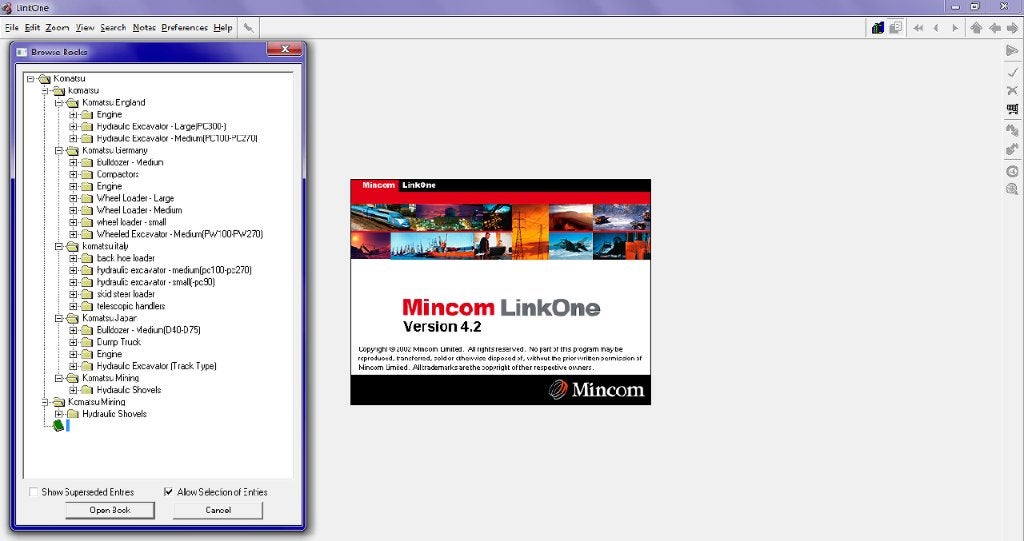
Task: Click the magnifier search icon in sidebar
Action: (x=1012, y=189)
